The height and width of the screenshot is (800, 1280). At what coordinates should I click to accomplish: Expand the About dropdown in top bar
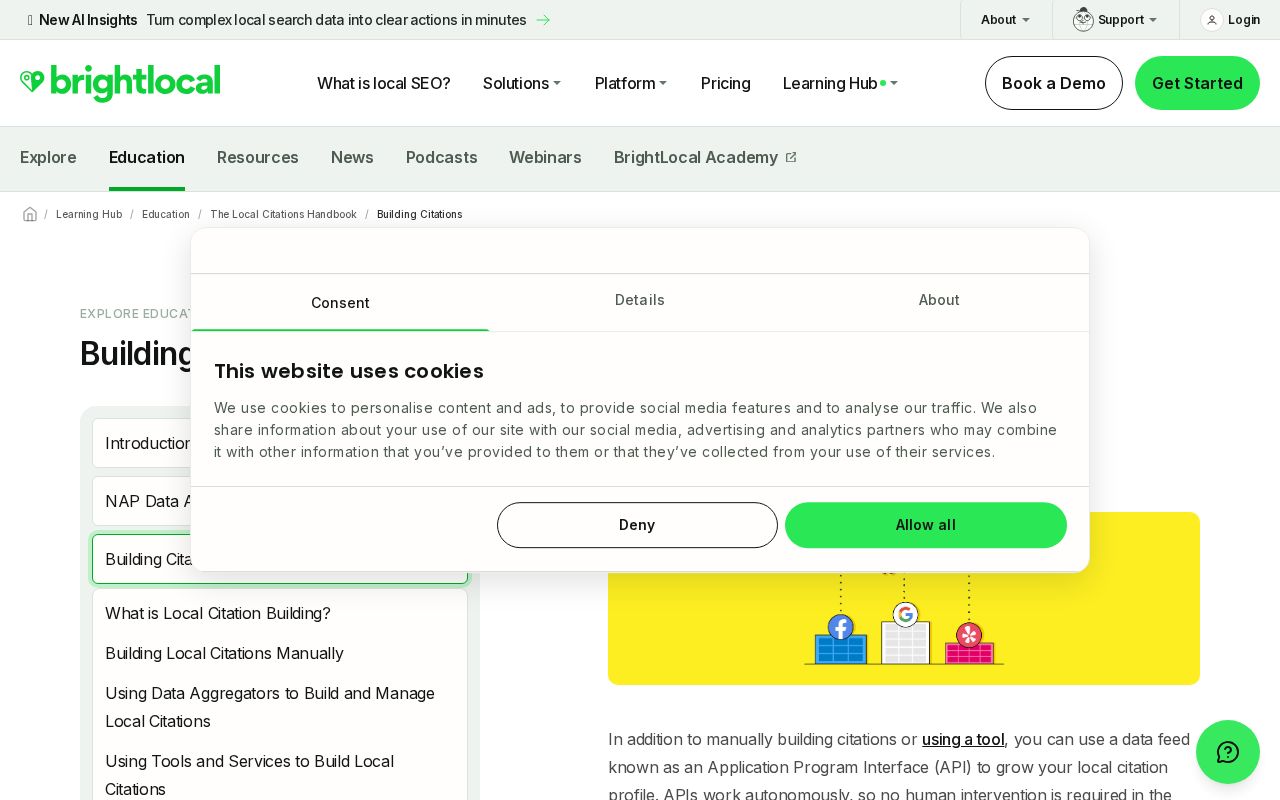pyautogui.click(x=1005, y=20)
